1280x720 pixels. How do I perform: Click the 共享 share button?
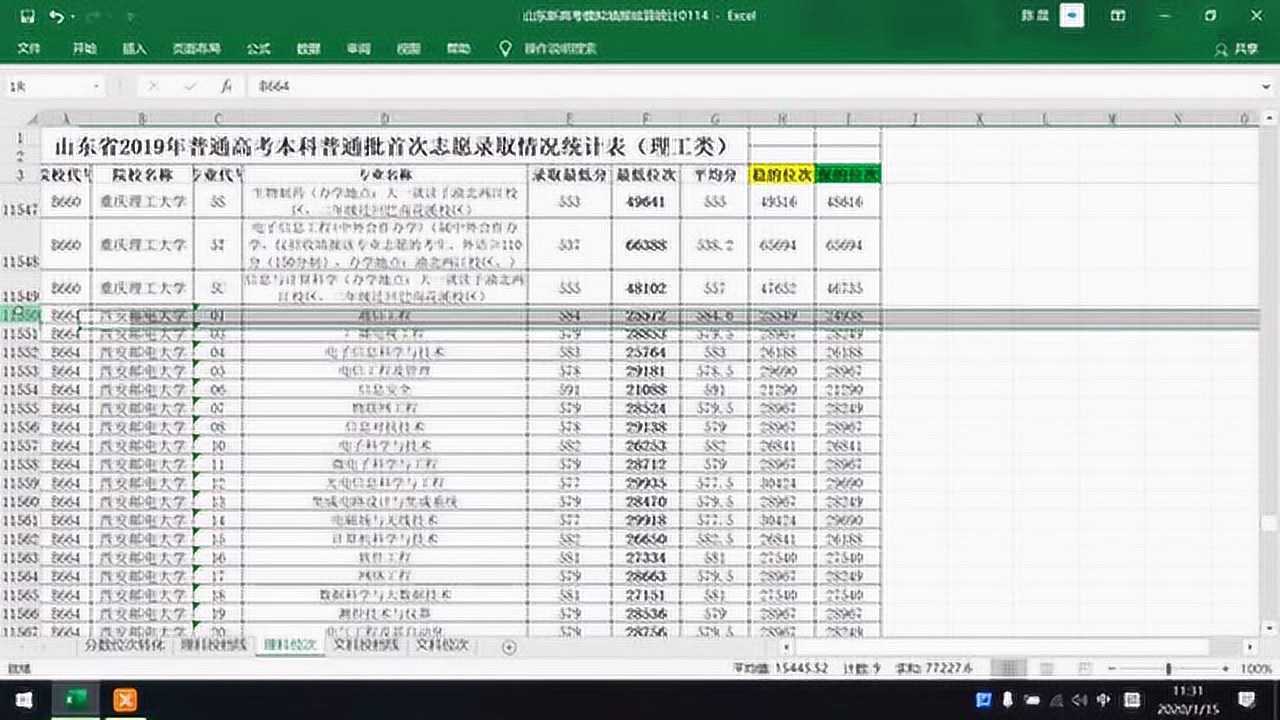click(x=1236, y=48)
